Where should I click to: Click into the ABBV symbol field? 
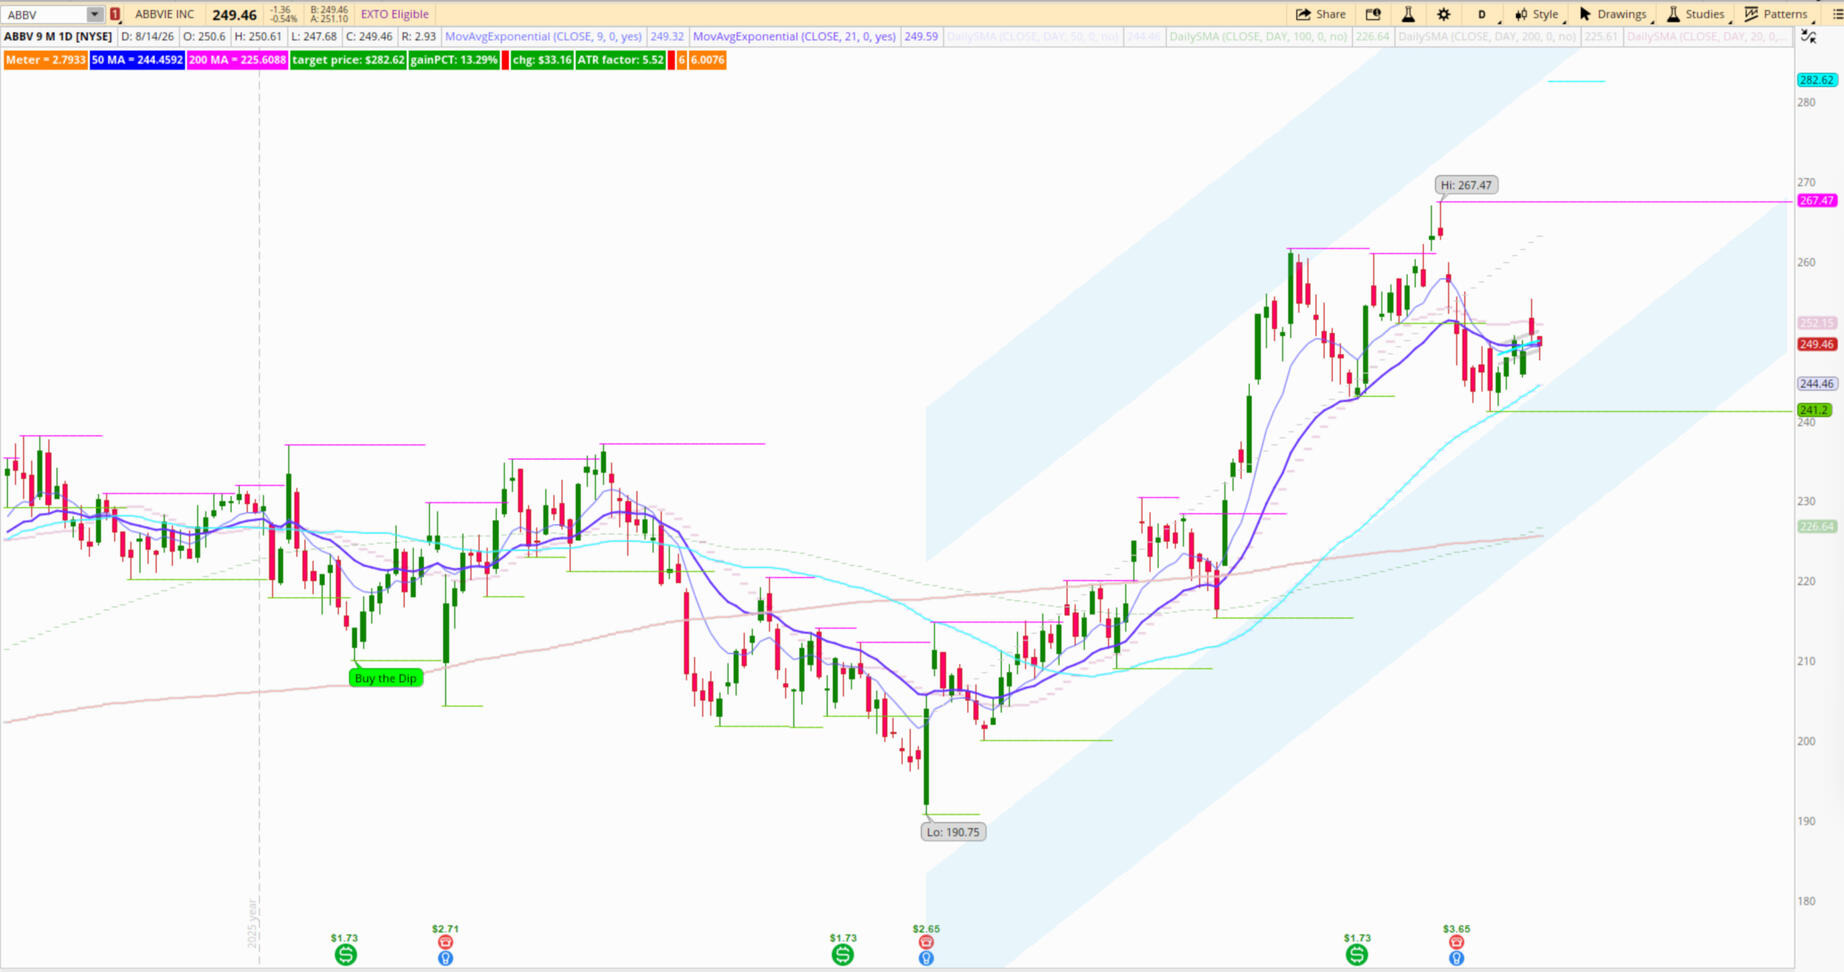pos(45,14)
